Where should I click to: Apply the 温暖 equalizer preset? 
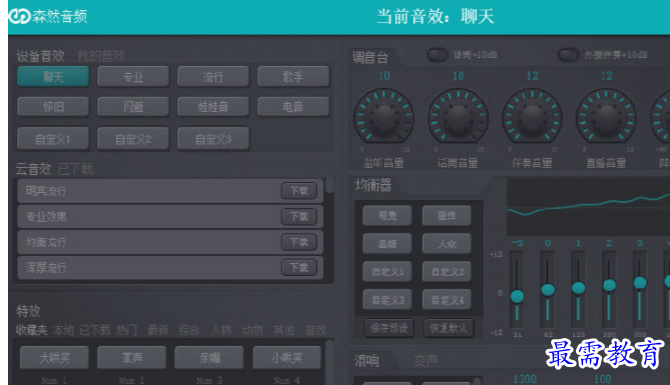point(387,244)
